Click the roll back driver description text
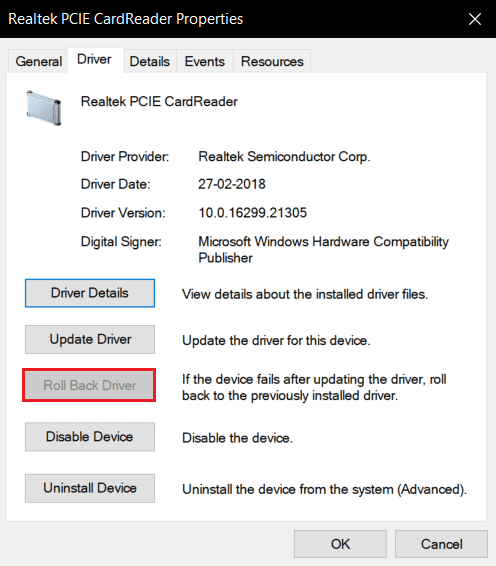The height and width of the screenshot is (566, 496). point(314,387)
